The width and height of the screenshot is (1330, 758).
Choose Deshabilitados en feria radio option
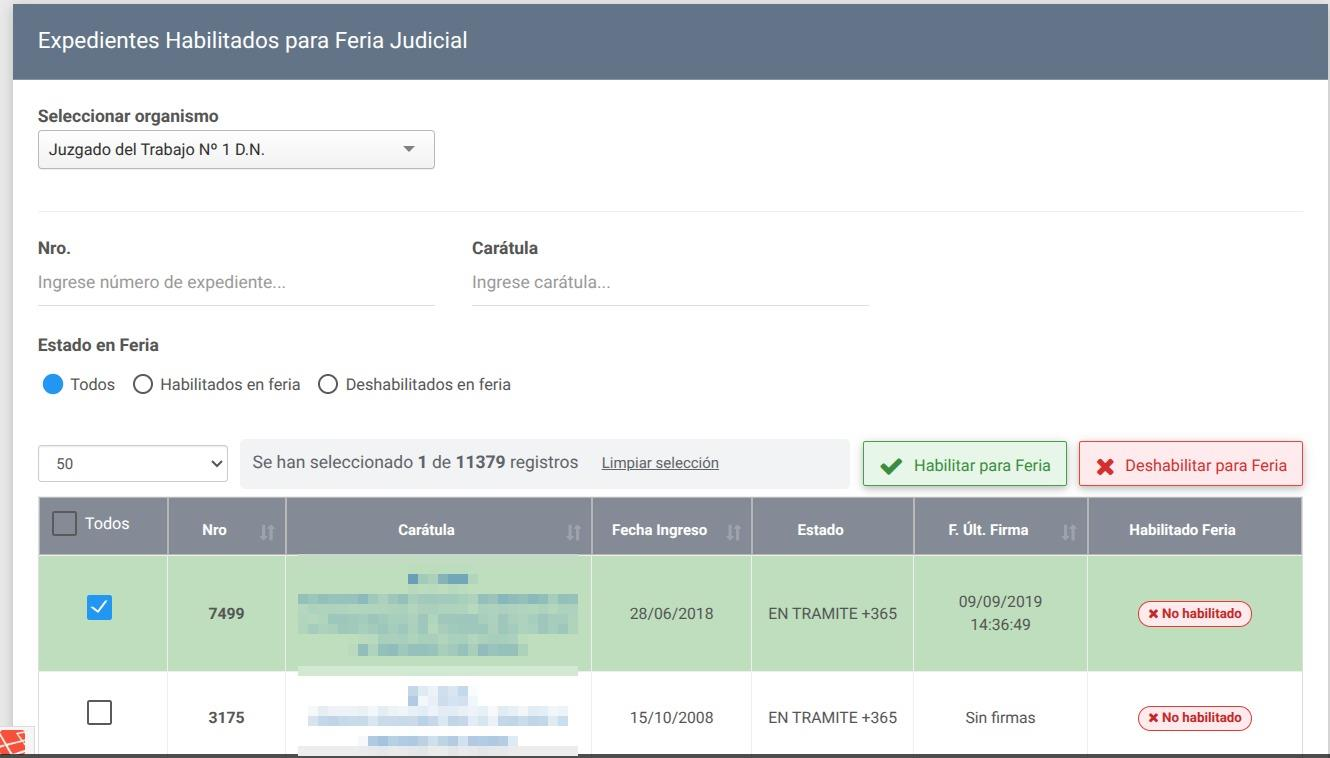328,385
